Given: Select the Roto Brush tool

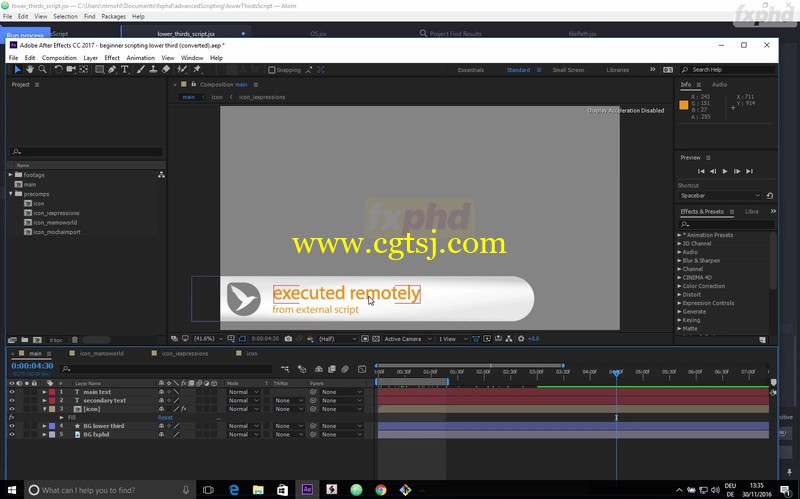Looking at the screenshot, I should [x=181, y=69].
